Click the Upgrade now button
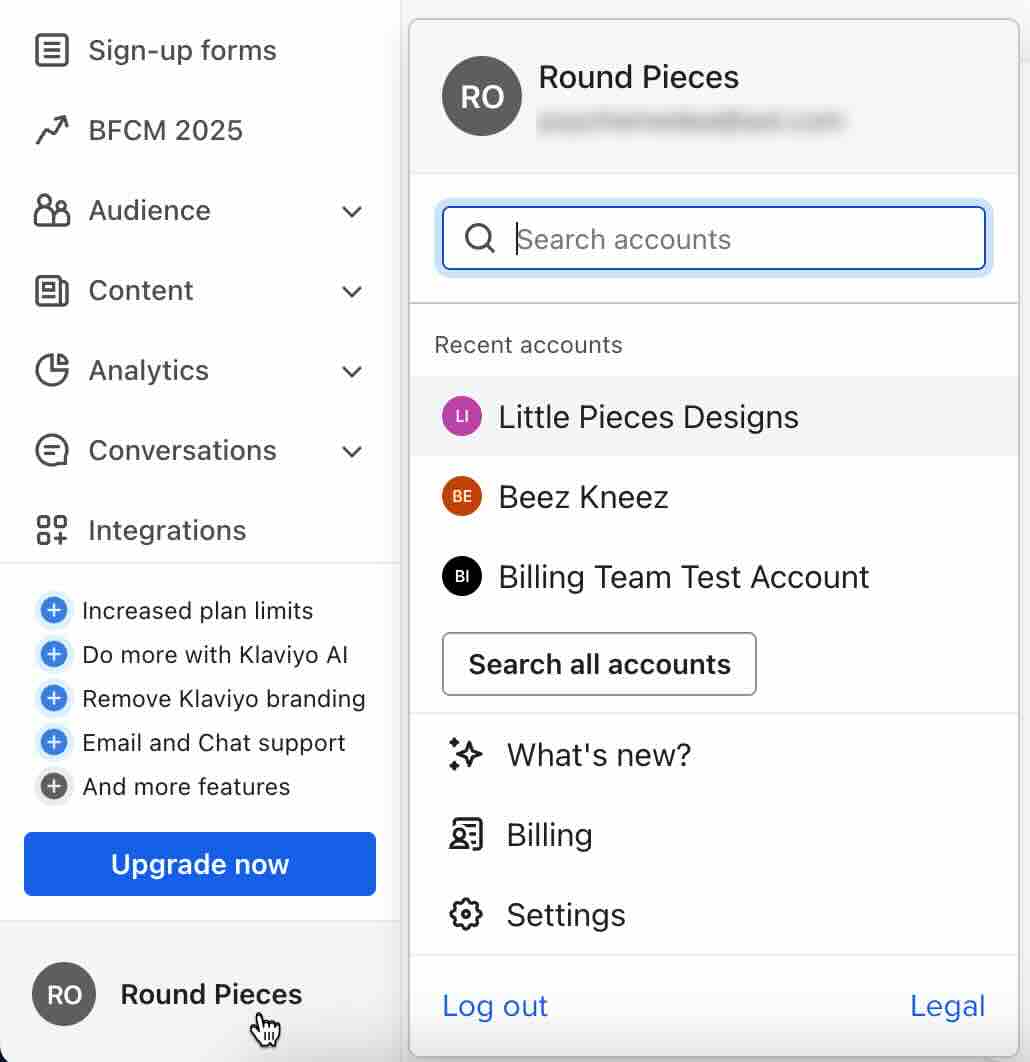Screen dimensions: 1030x1062 (x=199, y=864)
